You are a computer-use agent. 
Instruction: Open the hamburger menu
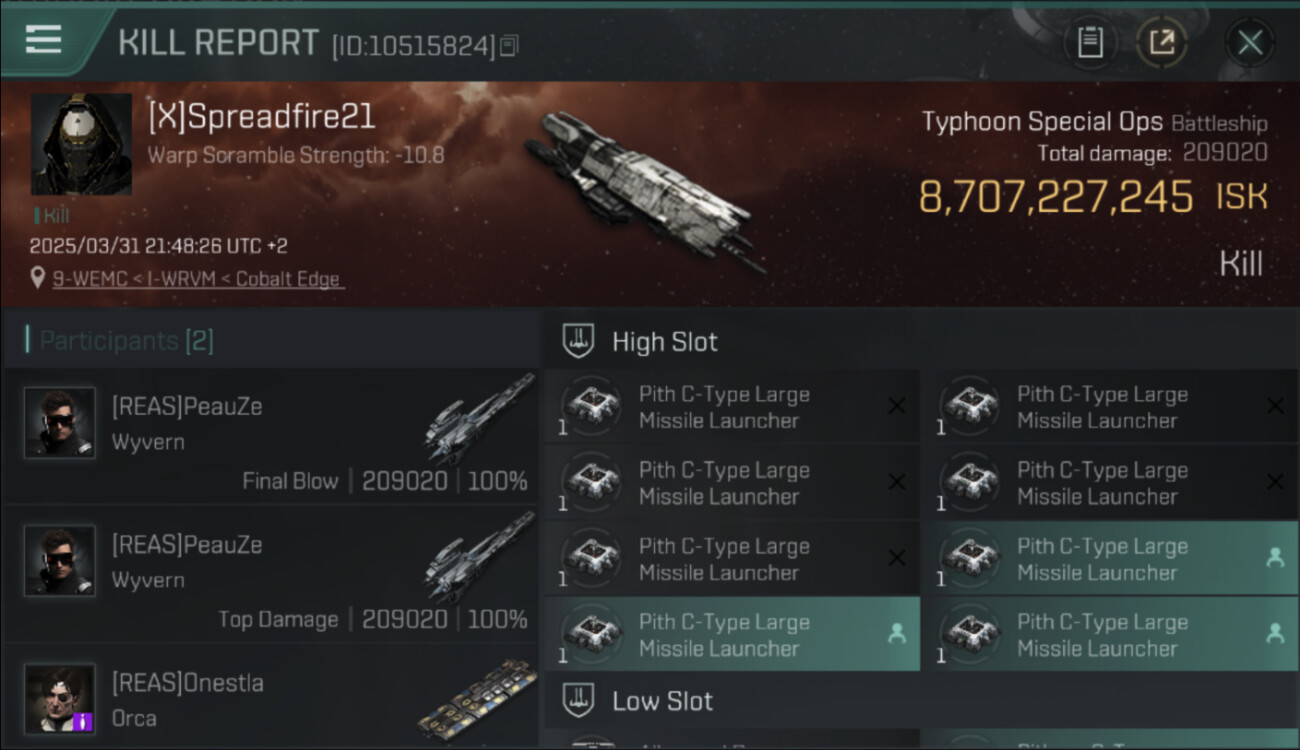(43, 40)
